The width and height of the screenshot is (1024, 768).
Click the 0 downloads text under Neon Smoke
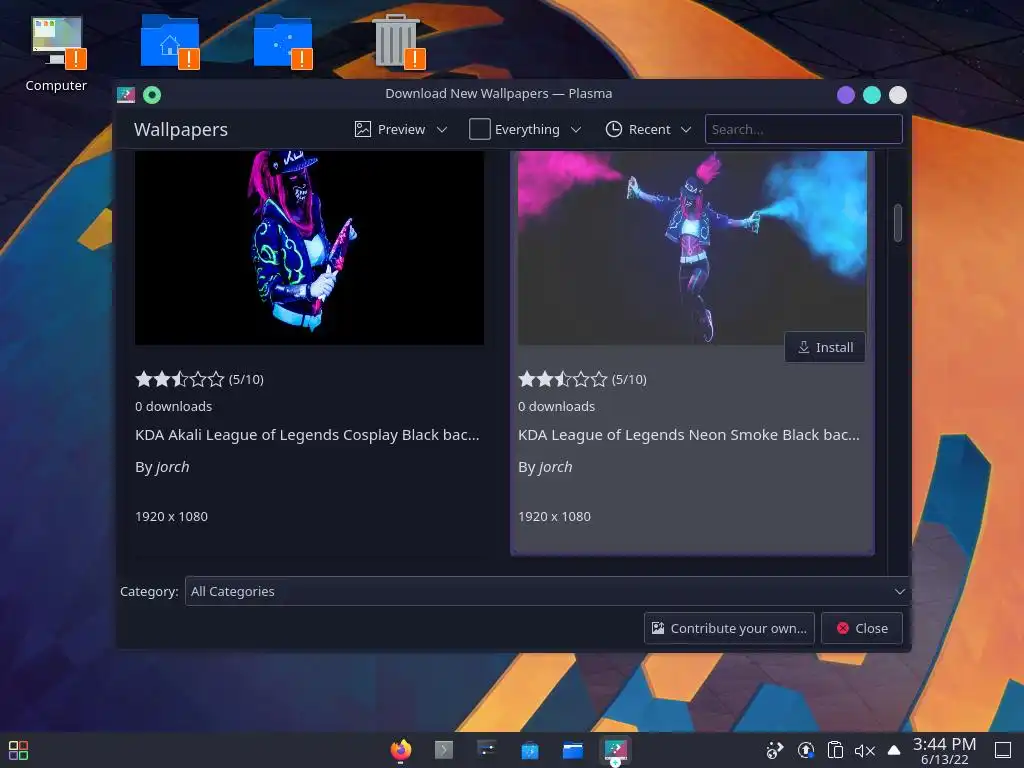point(556,406)
